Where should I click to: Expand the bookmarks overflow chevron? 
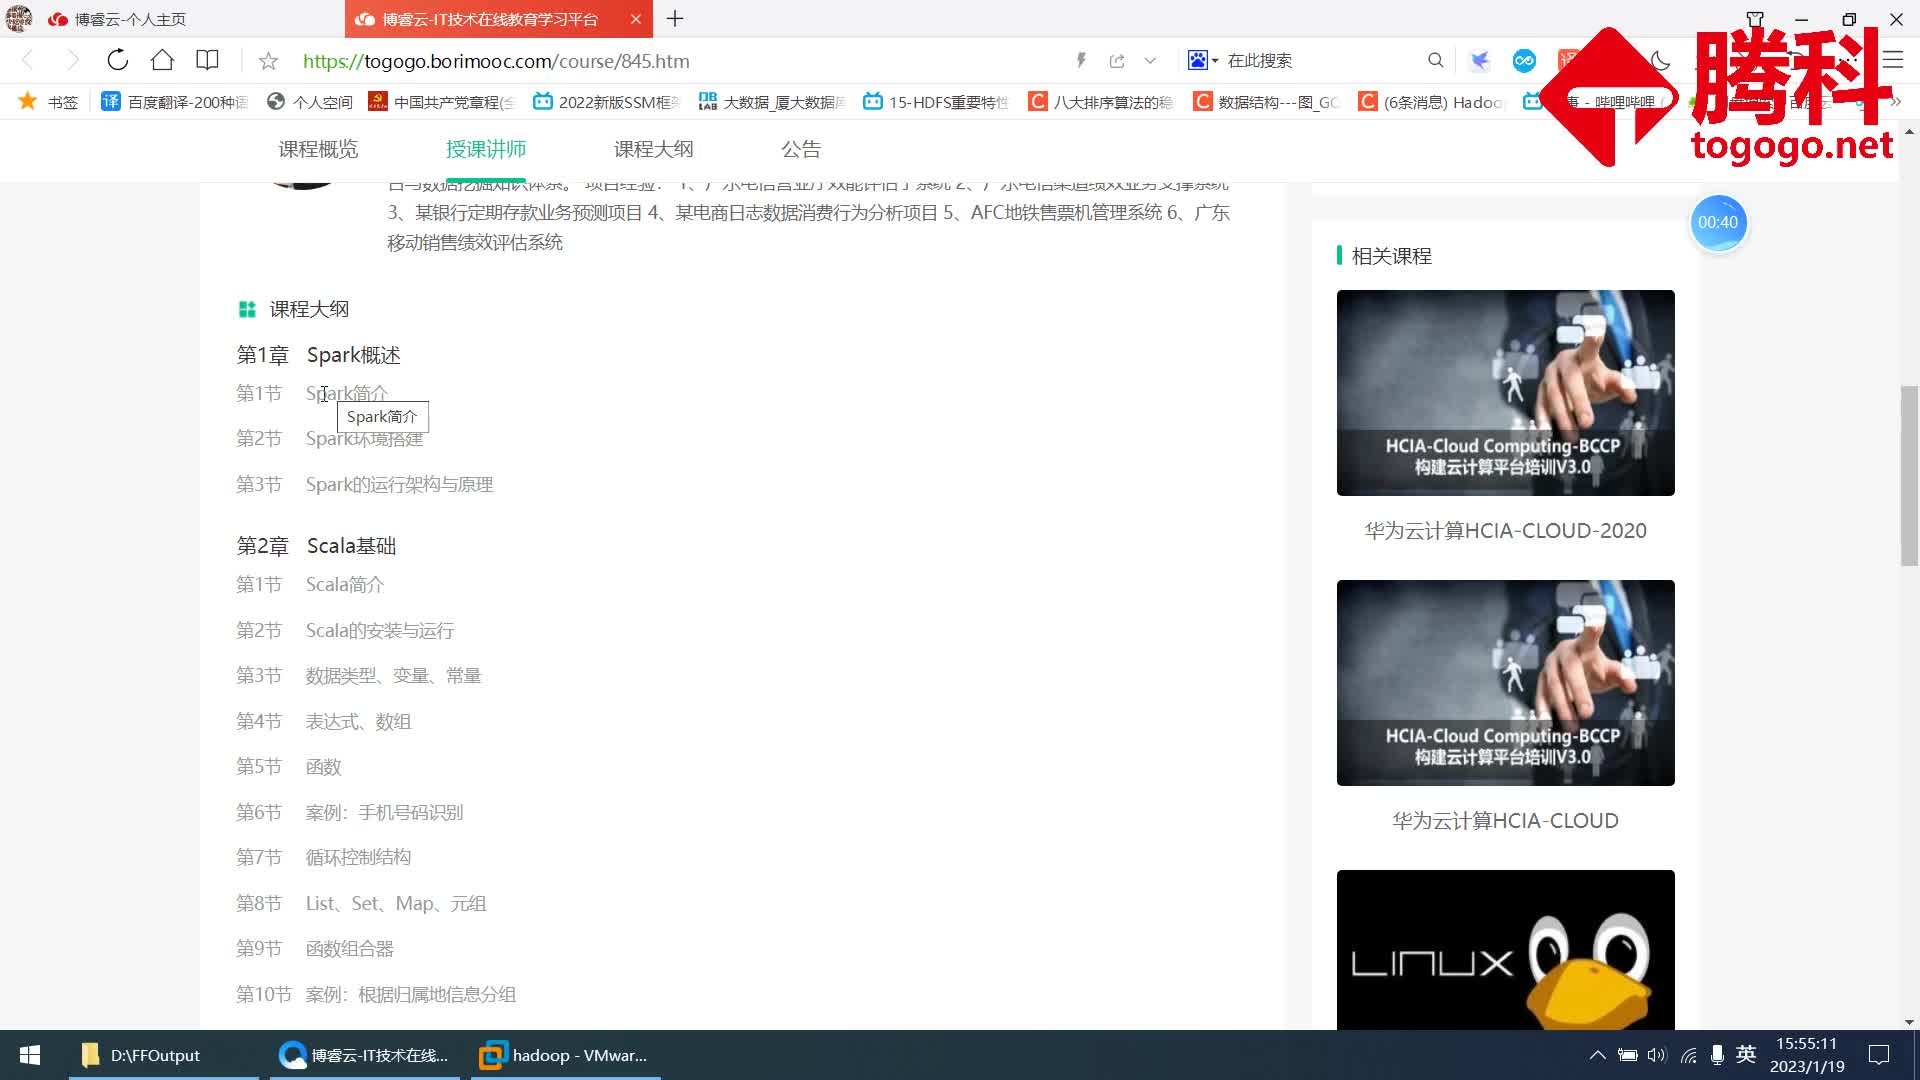(x=1894, y=102)
